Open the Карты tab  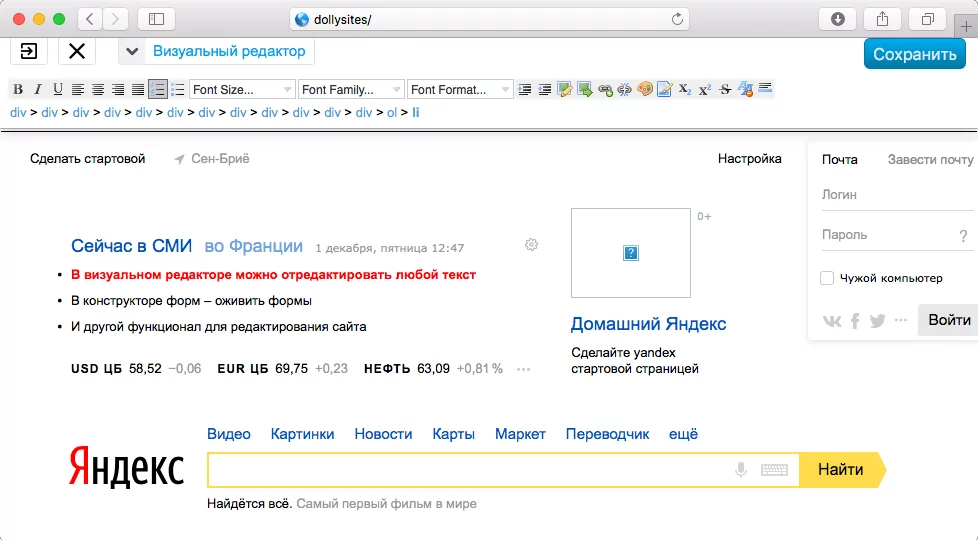click(x=453, y=434)
